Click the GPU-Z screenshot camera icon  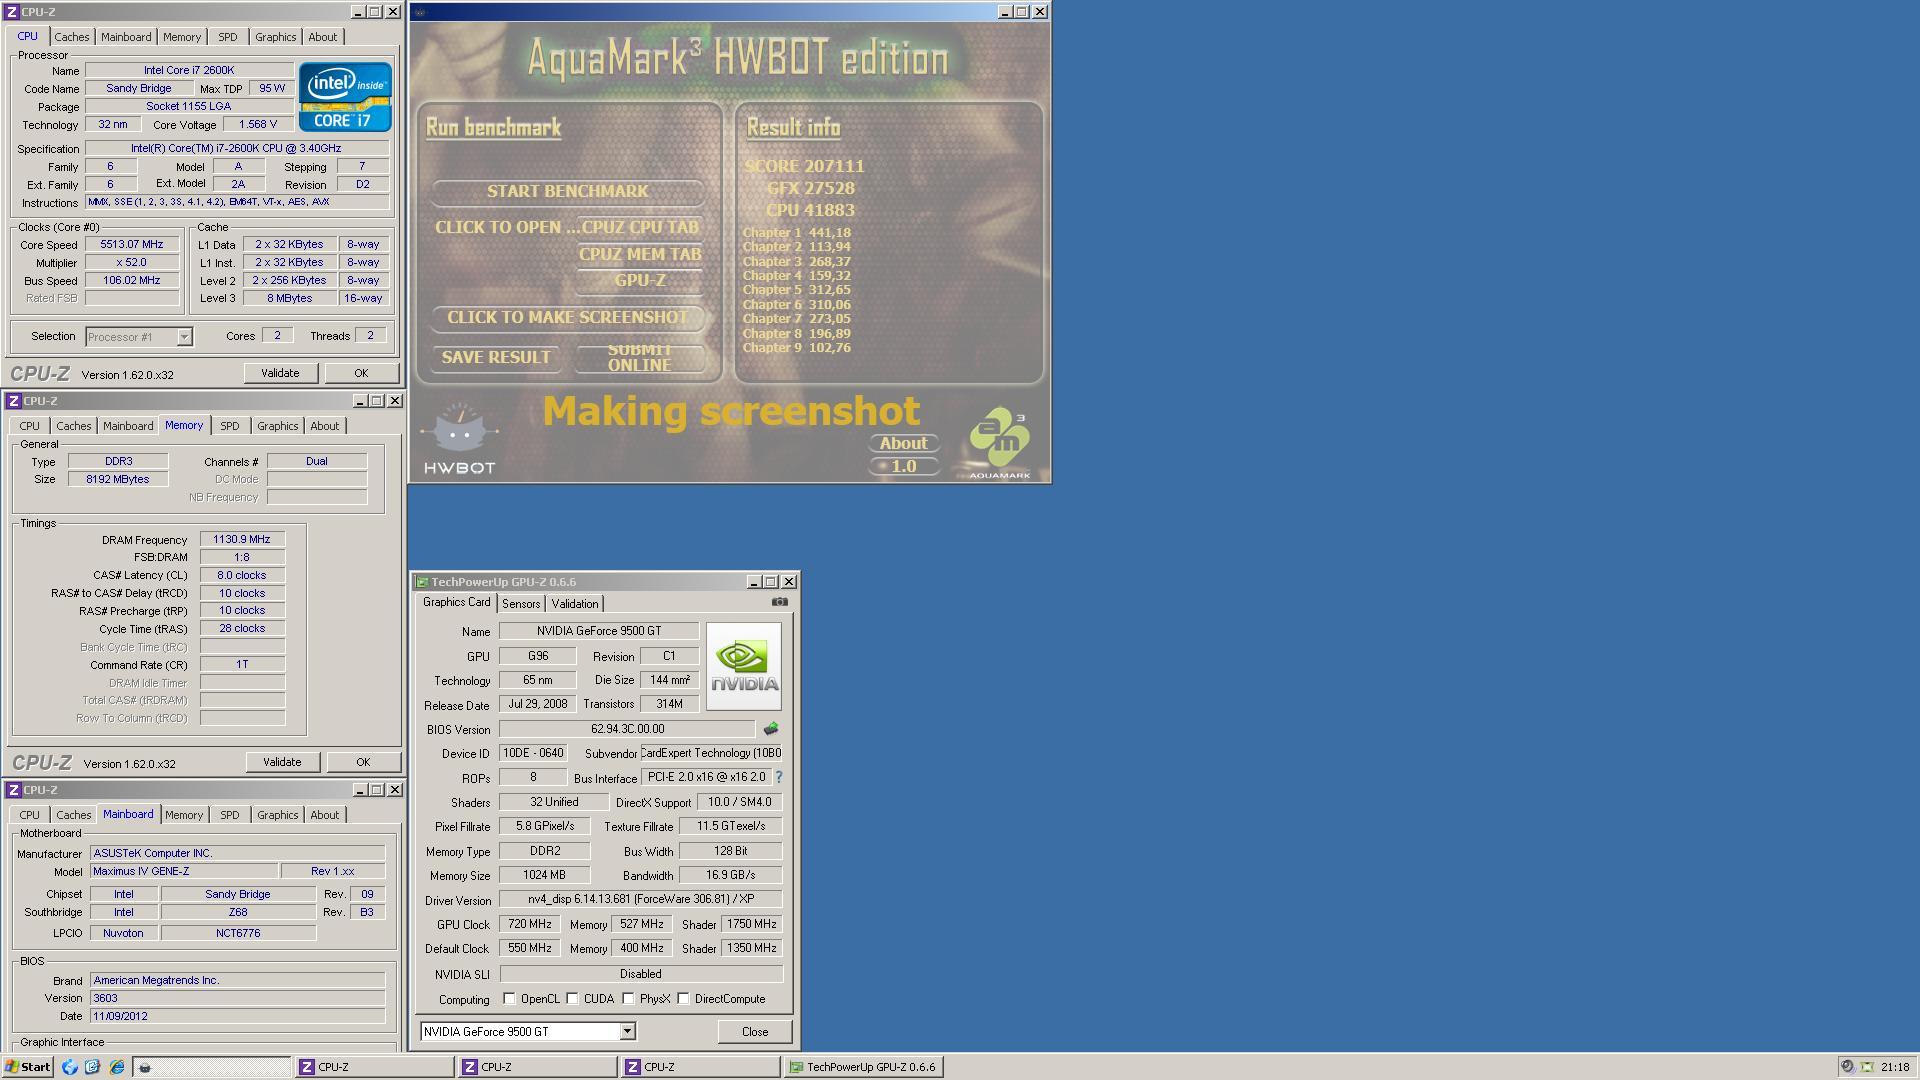(x=780, y=602)
